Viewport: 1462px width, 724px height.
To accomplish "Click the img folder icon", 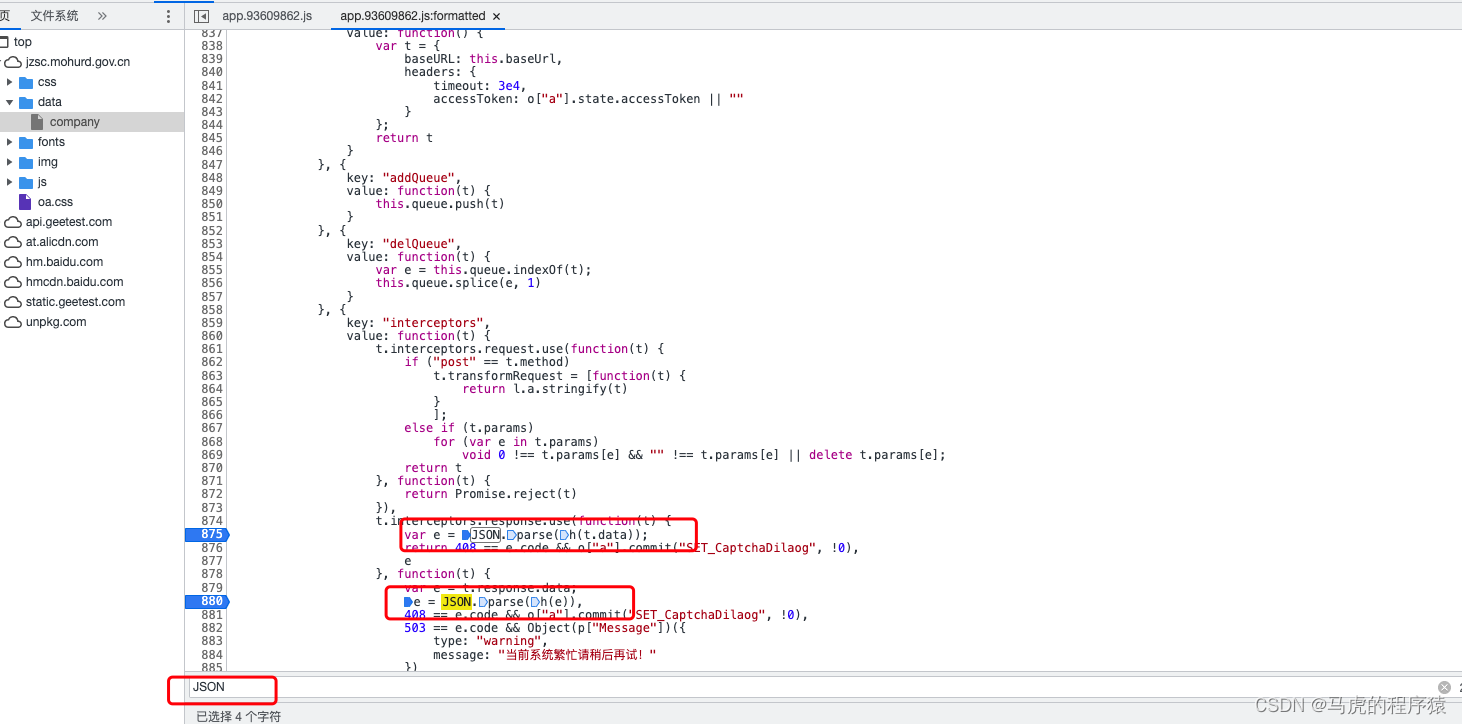I will [x=26, y=162].
